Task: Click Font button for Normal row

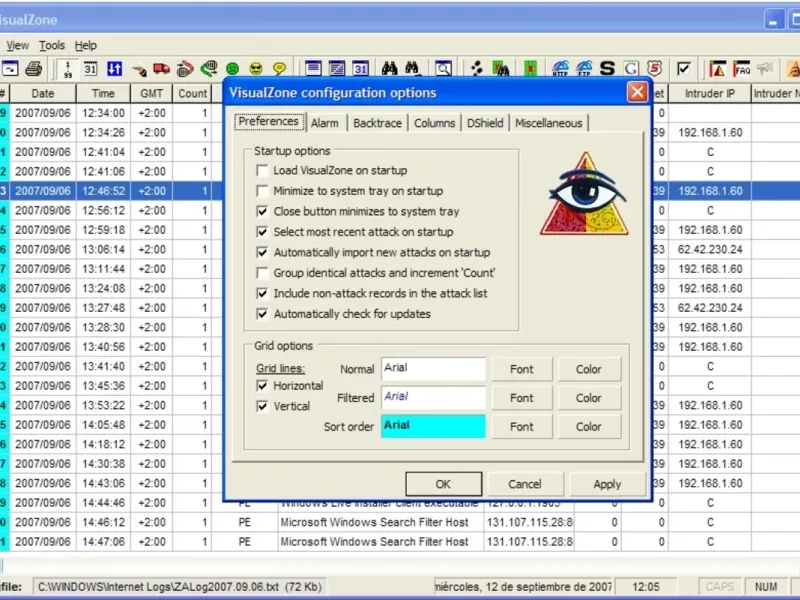Action: pyautogui.click(x=522, y=369)
